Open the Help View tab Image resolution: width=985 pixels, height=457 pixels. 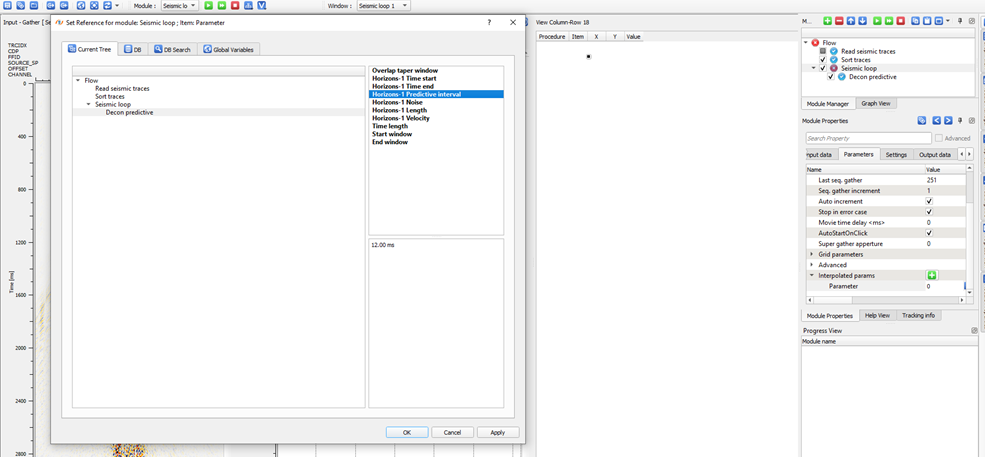coord(877,315)
